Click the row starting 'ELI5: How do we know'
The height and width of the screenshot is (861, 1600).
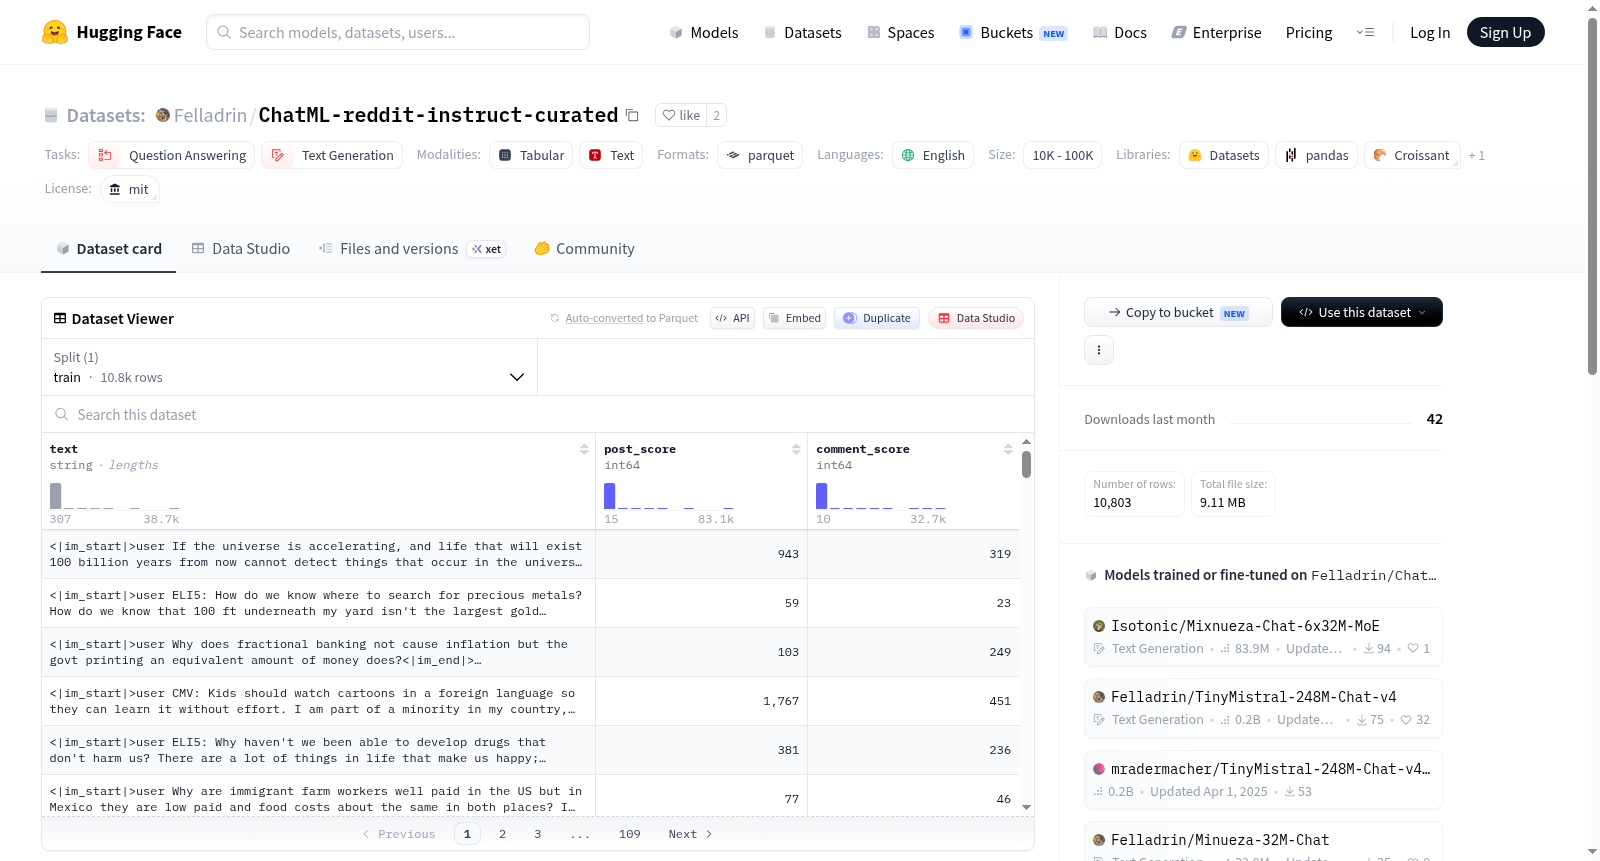530,603
